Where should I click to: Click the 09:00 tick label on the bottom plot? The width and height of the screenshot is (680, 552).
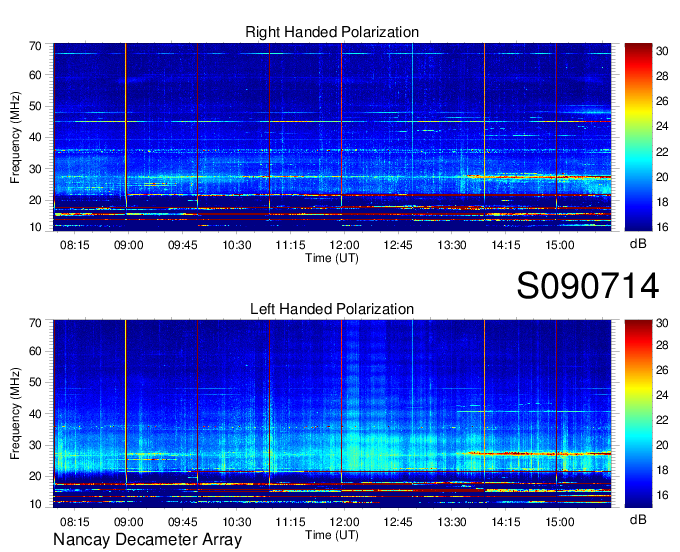pos(129,522)
